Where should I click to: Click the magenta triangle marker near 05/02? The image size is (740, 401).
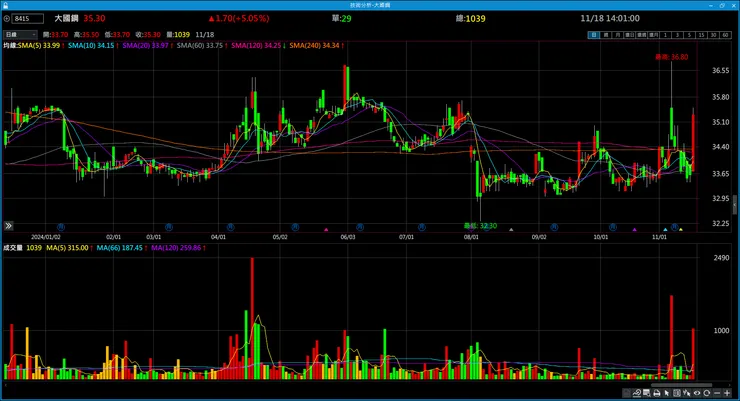click(x=326, y=230)
